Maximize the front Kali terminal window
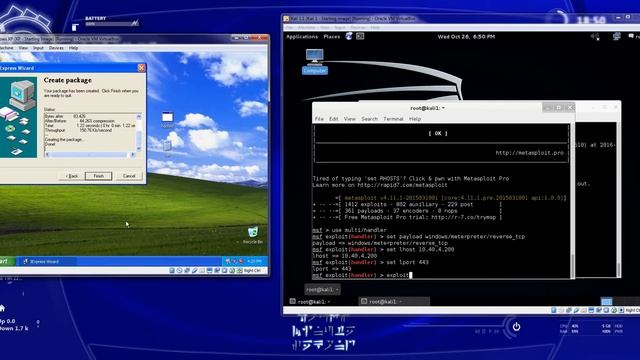The height and width of the screenshot is (360, 640). click(x=558, y=107)
